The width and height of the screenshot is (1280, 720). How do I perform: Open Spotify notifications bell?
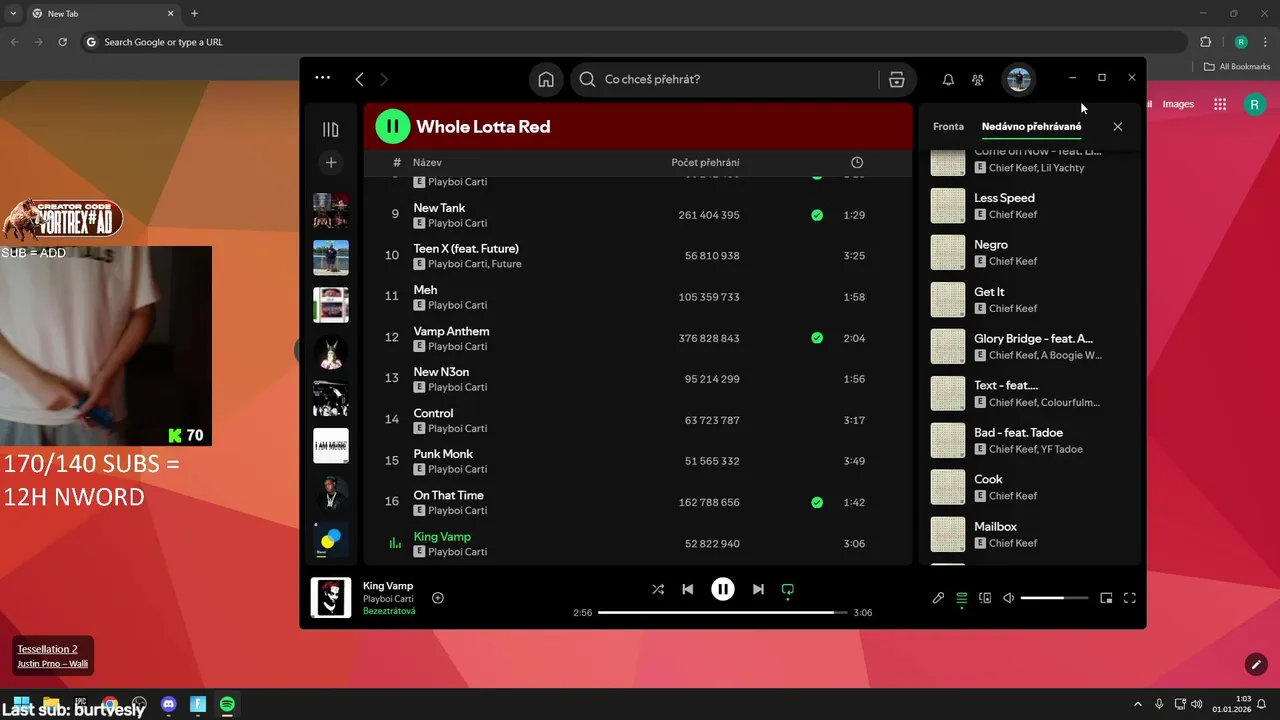[x=948, y=80]
